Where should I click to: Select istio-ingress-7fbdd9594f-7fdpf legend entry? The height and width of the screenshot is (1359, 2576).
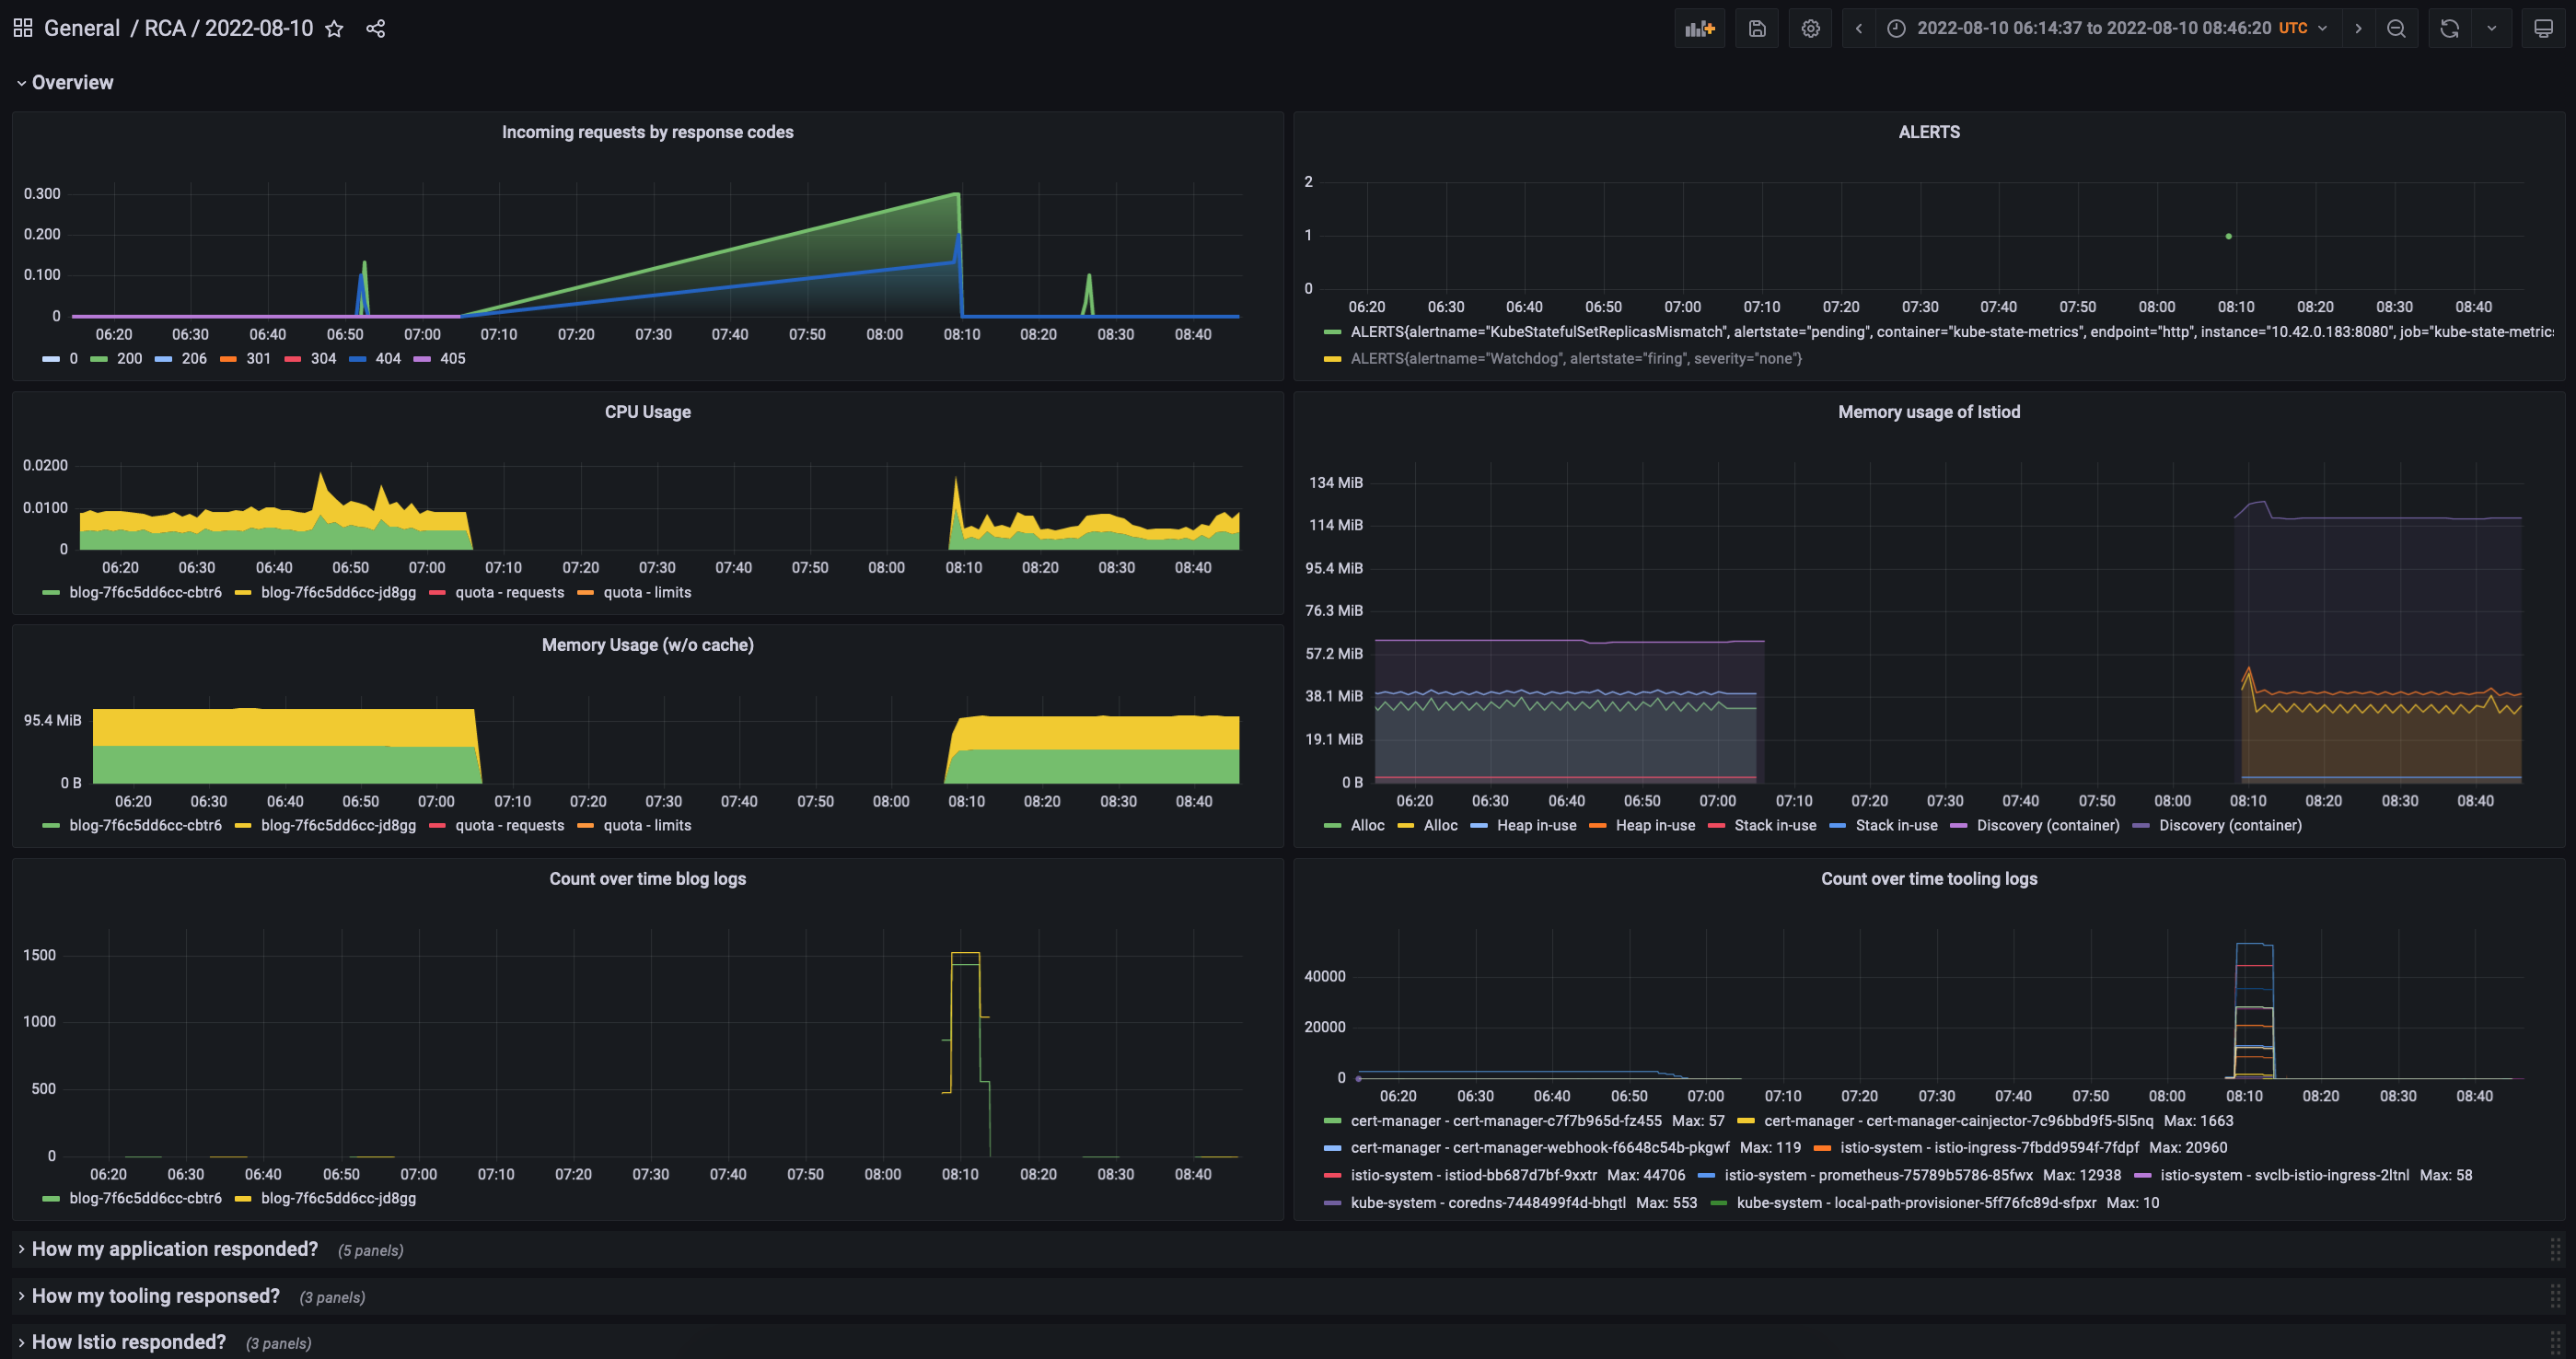click(1988, 1148)
